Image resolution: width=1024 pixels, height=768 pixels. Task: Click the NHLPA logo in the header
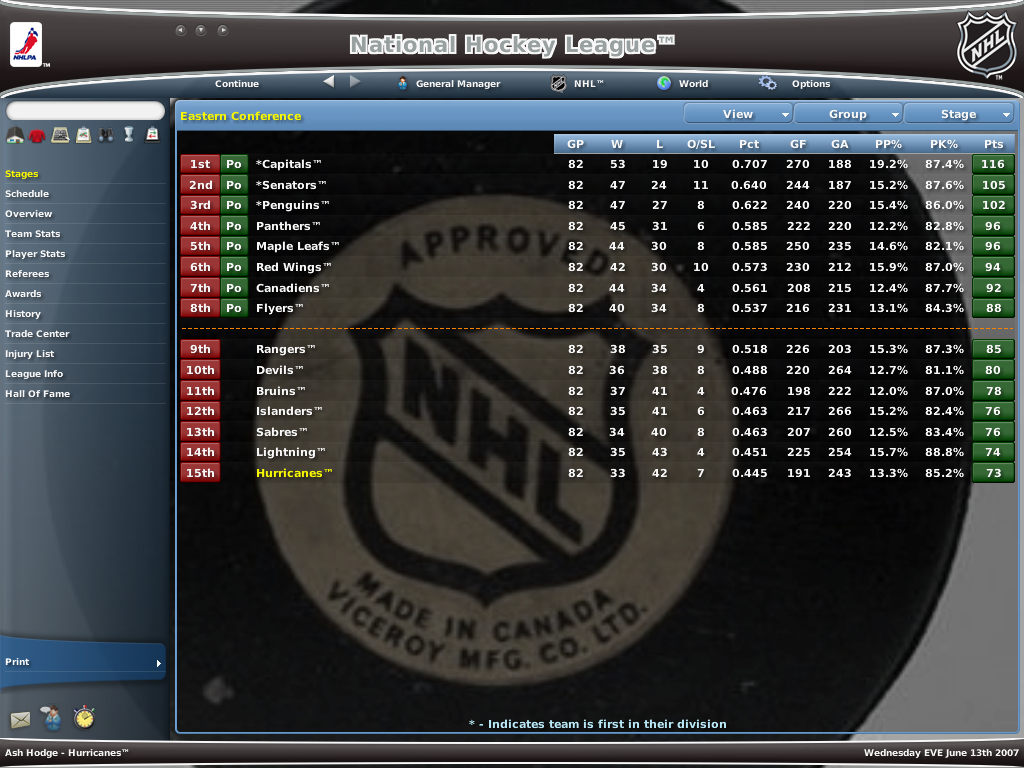tap(26, 44)
